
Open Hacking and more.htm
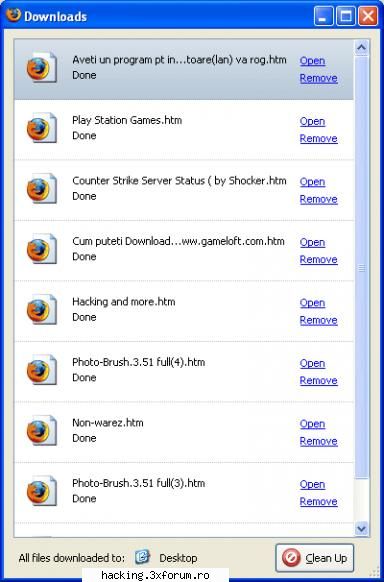click(312, 303)
